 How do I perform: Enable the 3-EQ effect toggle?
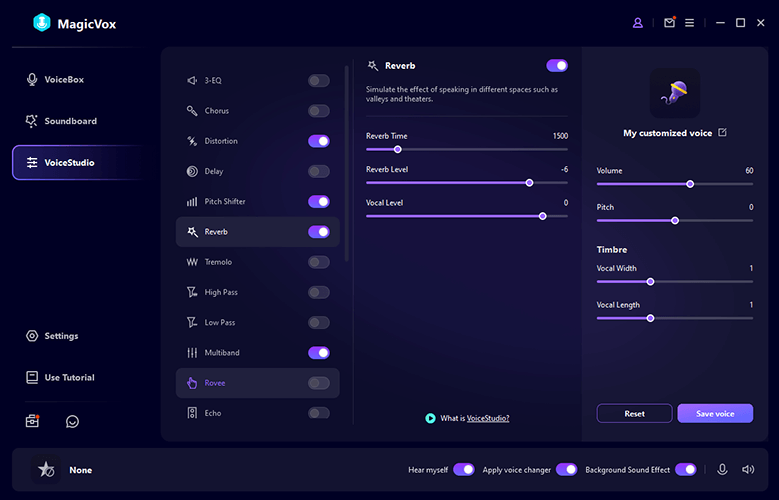(318, 81)
